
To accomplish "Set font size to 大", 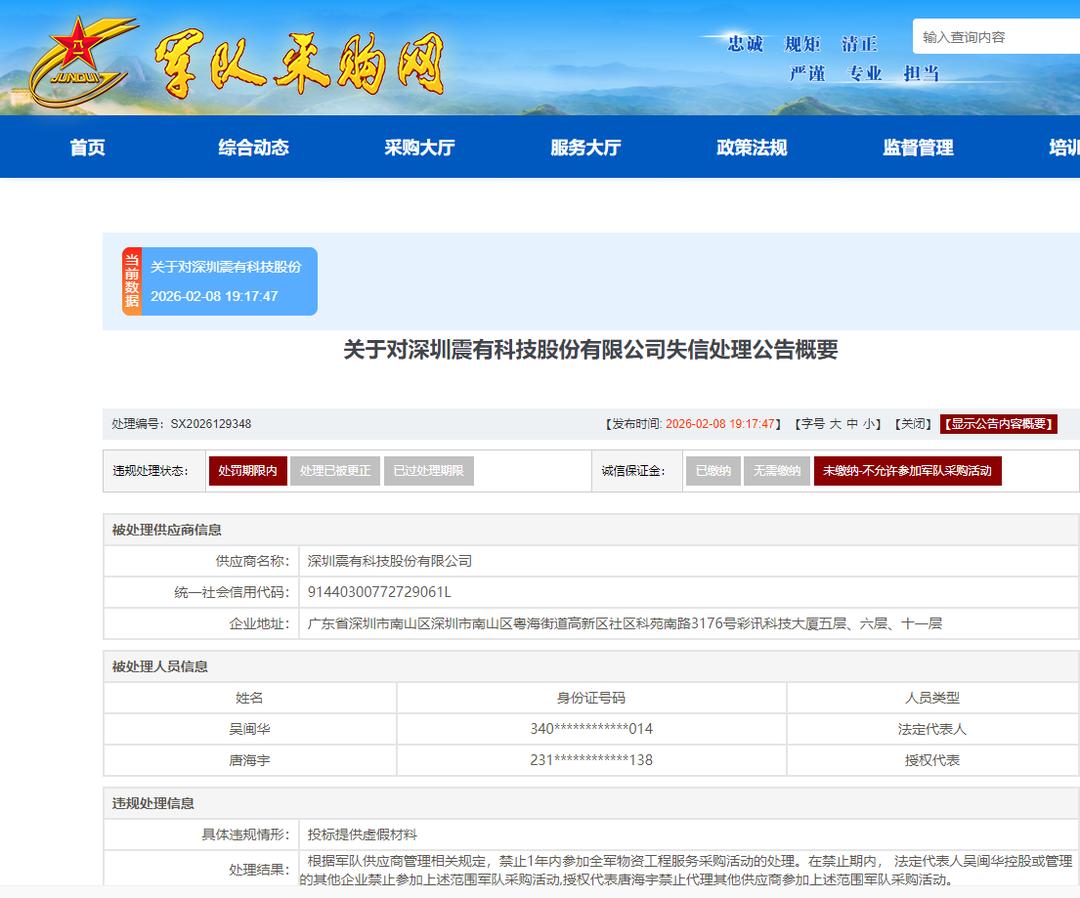I will pos(835,424).
